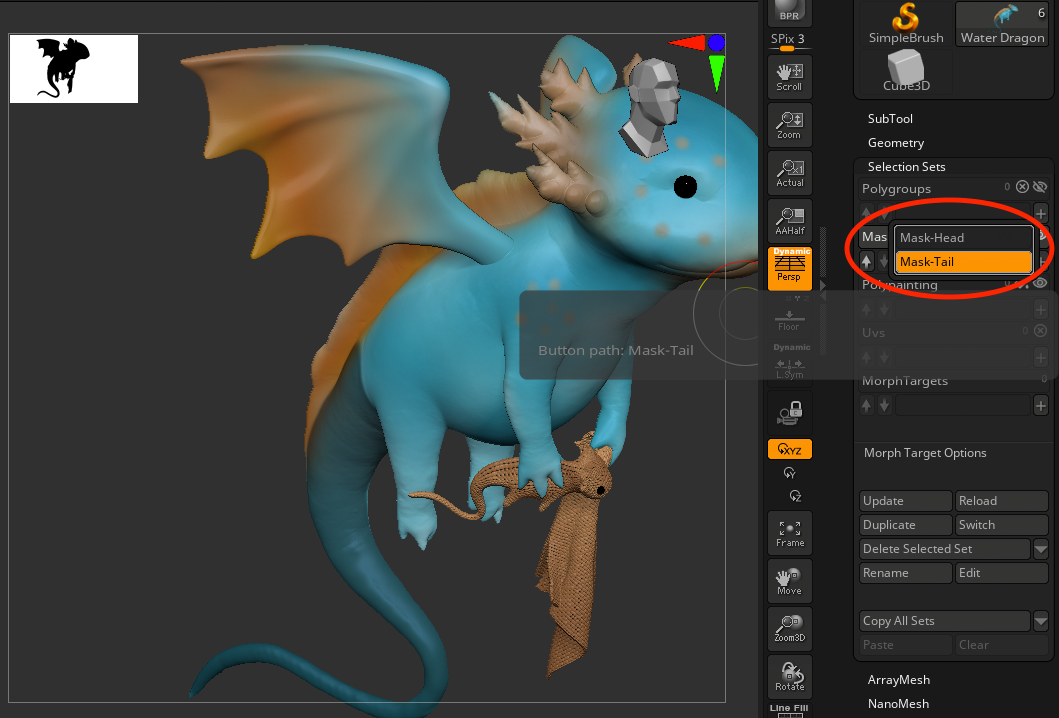Click the Frame mesh icon
Image resolution: width=1059 pixels, height=718 pixels.
pyautogui.click(x=790, y=534)
